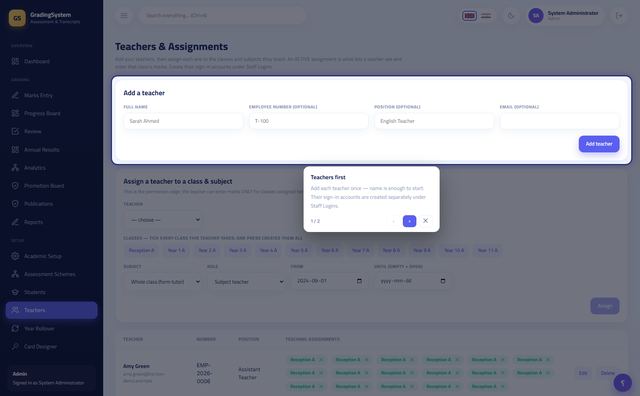Toggle the Year 7 A class chip

[360, 250]
